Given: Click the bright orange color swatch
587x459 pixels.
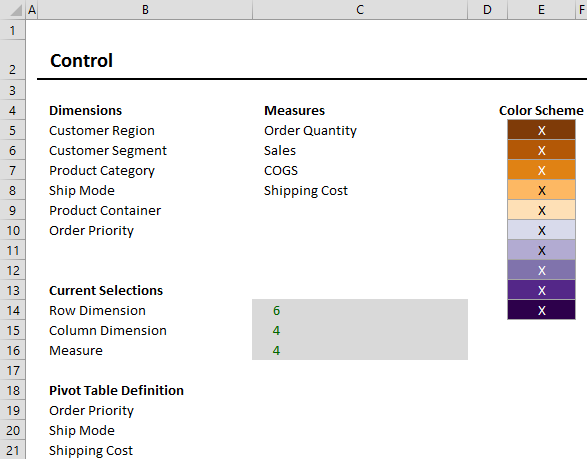Looking at the screenshot, I should [541, 170].
